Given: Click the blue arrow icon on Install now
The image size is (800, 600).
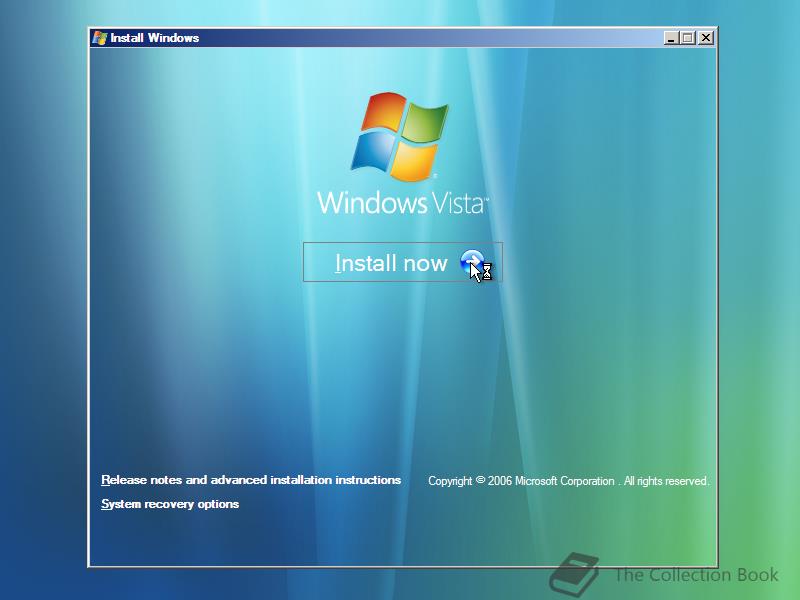Looking at the screenshot, I should [472, 262].
